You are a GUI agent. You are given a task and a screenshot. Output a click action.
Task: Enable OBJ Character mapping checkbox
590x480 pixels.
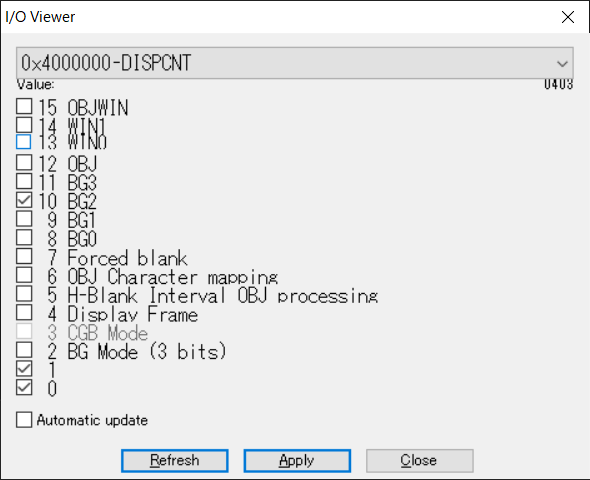pos(24,275)
